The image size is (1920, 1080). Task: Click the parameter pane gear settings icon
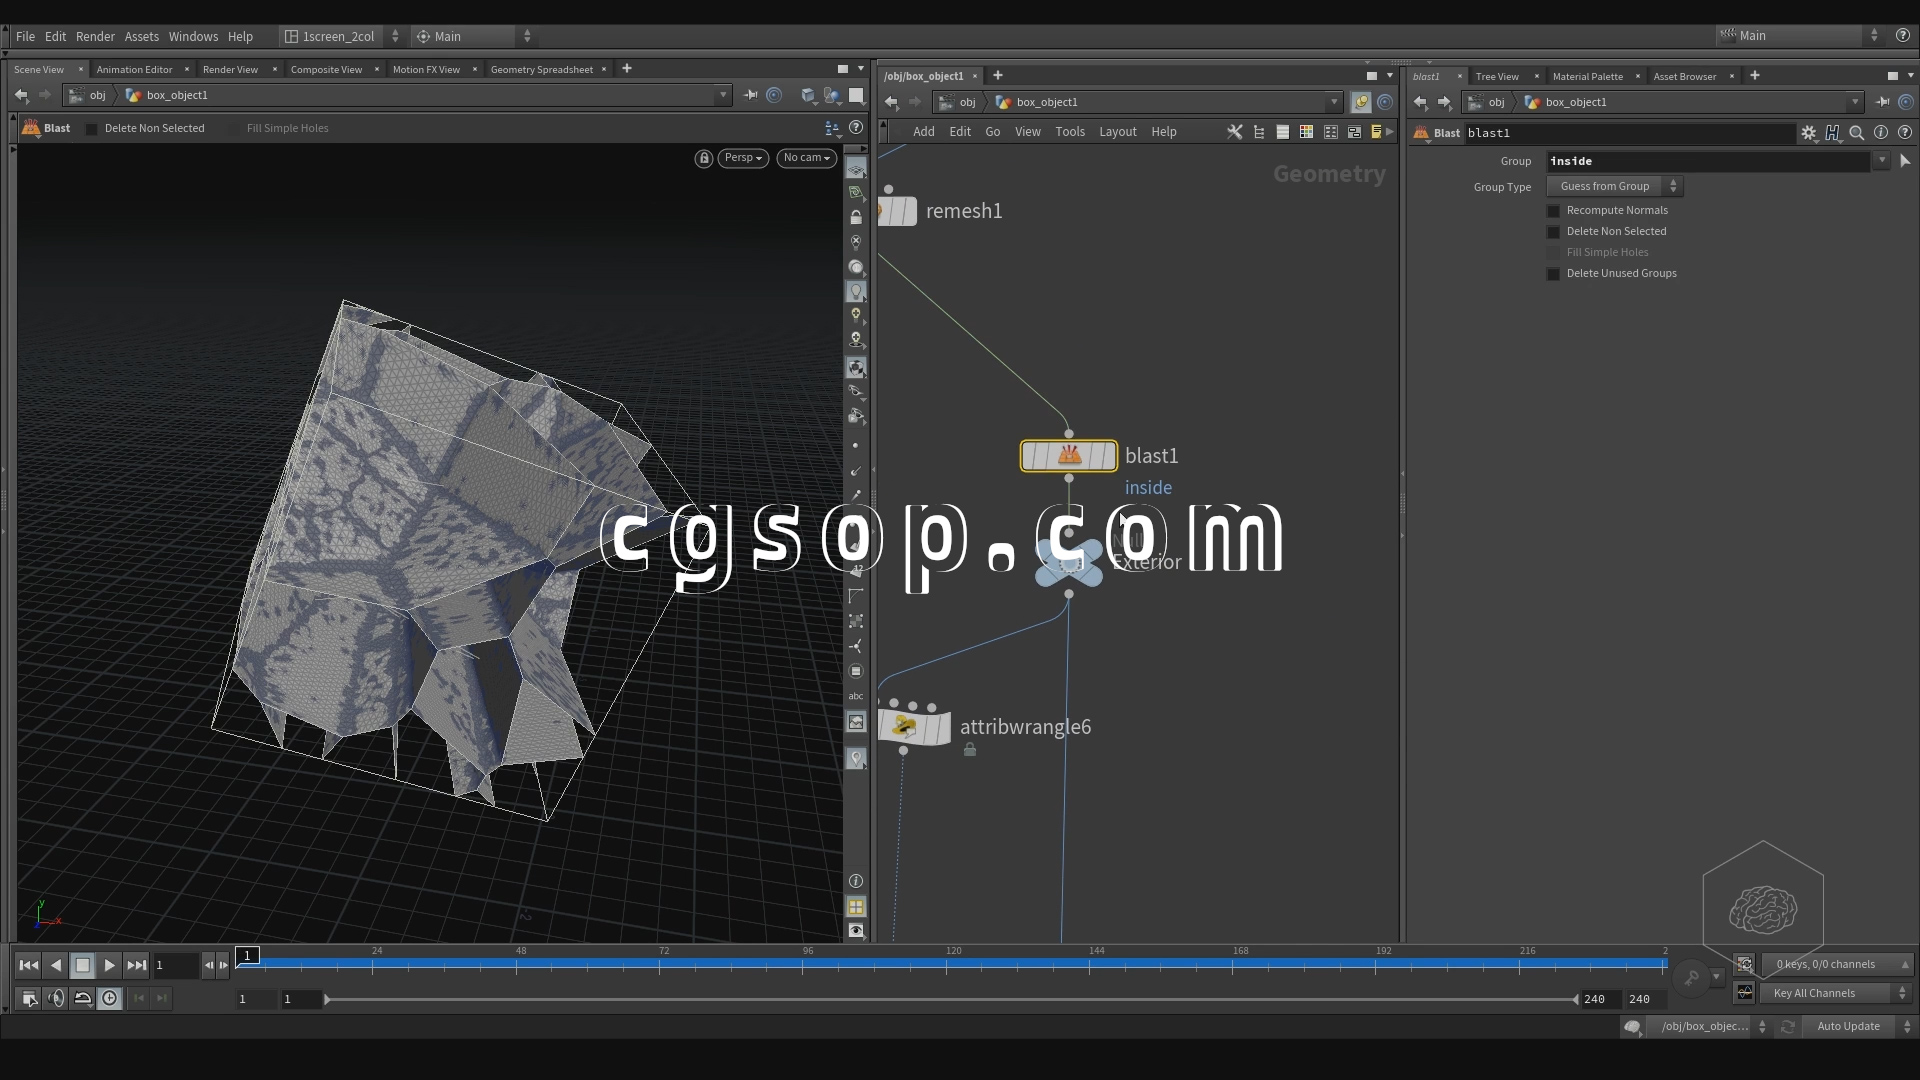coord(1808,133)
